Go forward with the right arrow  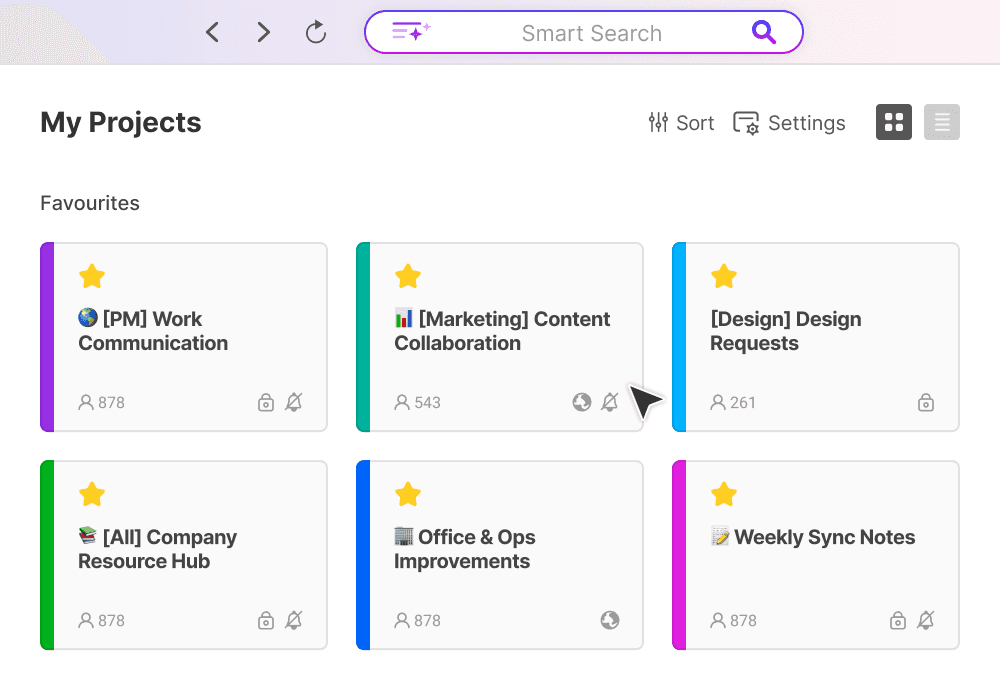tap(263, 32)
